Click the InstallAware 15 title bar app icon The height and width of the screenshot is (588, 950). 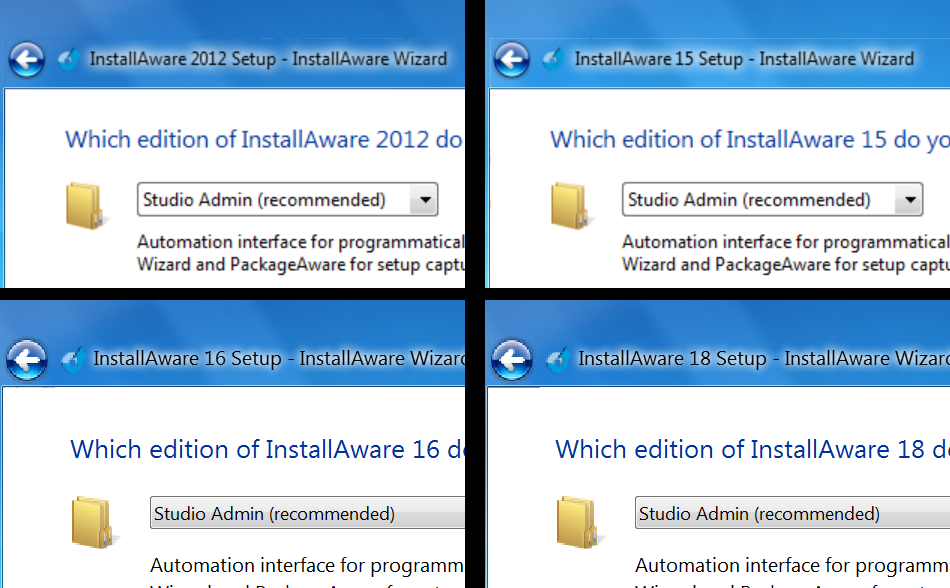(553, 59)
